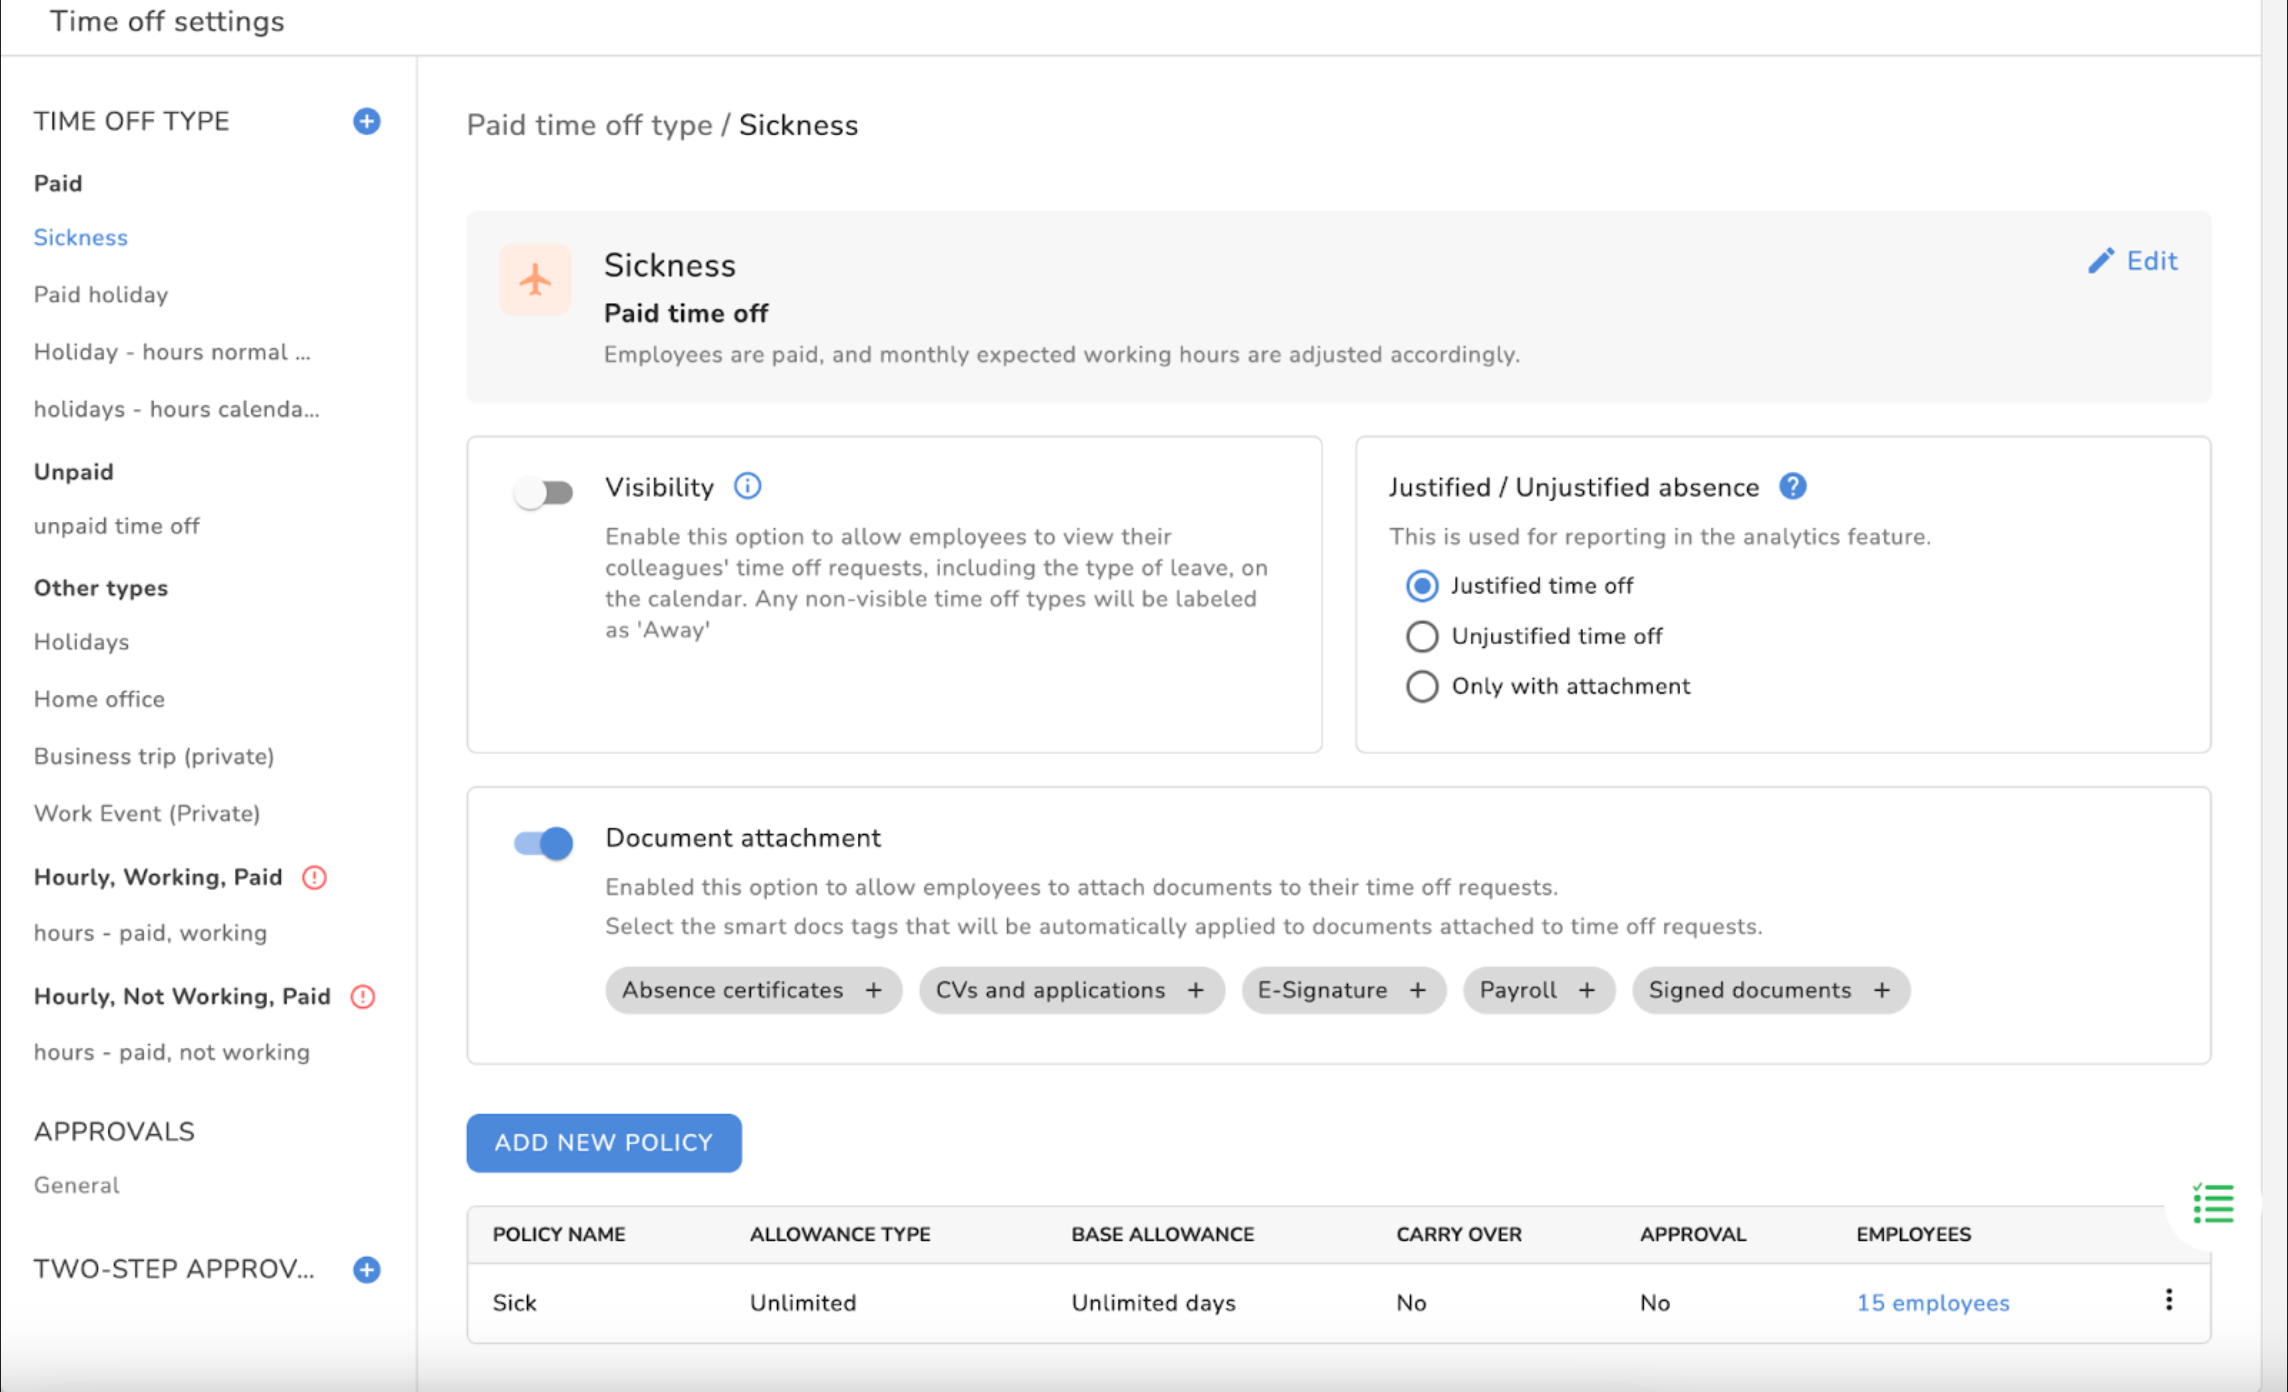Click the orange airplane Sickness icon
This screenshot has width=2288, height=1392.
[535, 280]
